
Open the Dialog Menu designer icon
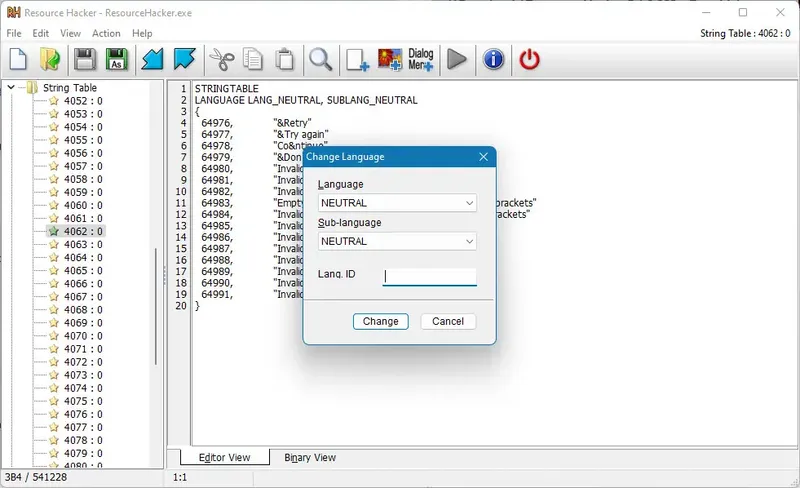point(420,59)
